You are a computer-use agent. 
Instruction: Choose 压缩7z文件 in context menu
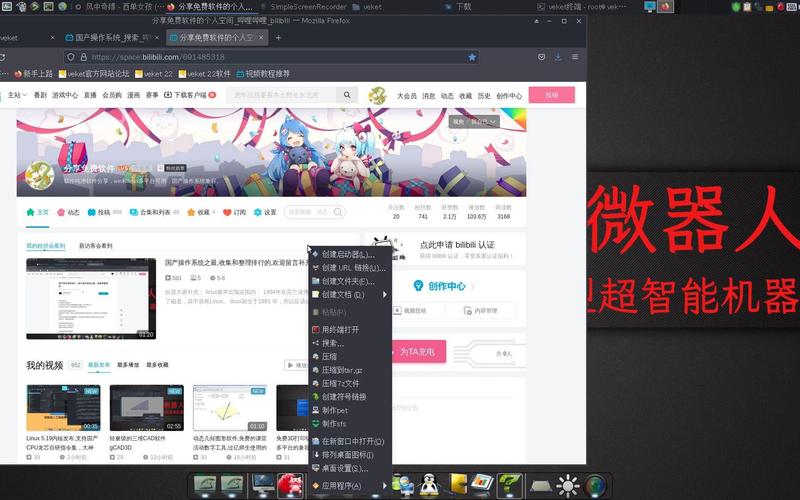point(350,383)
